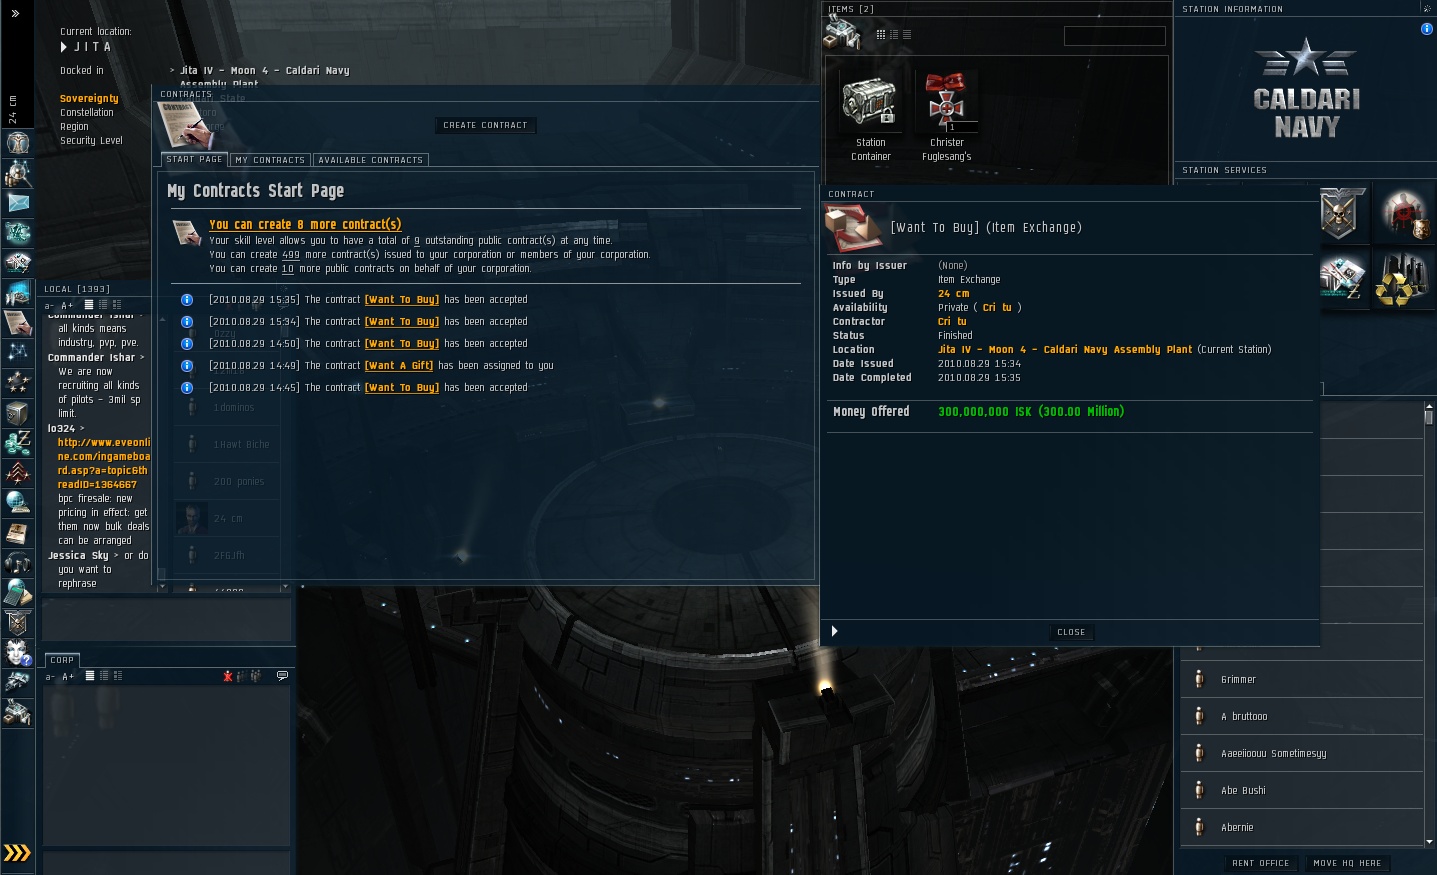Switch items view to plain list mode
The width and height of the screenshot is (1437, 875).
point(907,34)
